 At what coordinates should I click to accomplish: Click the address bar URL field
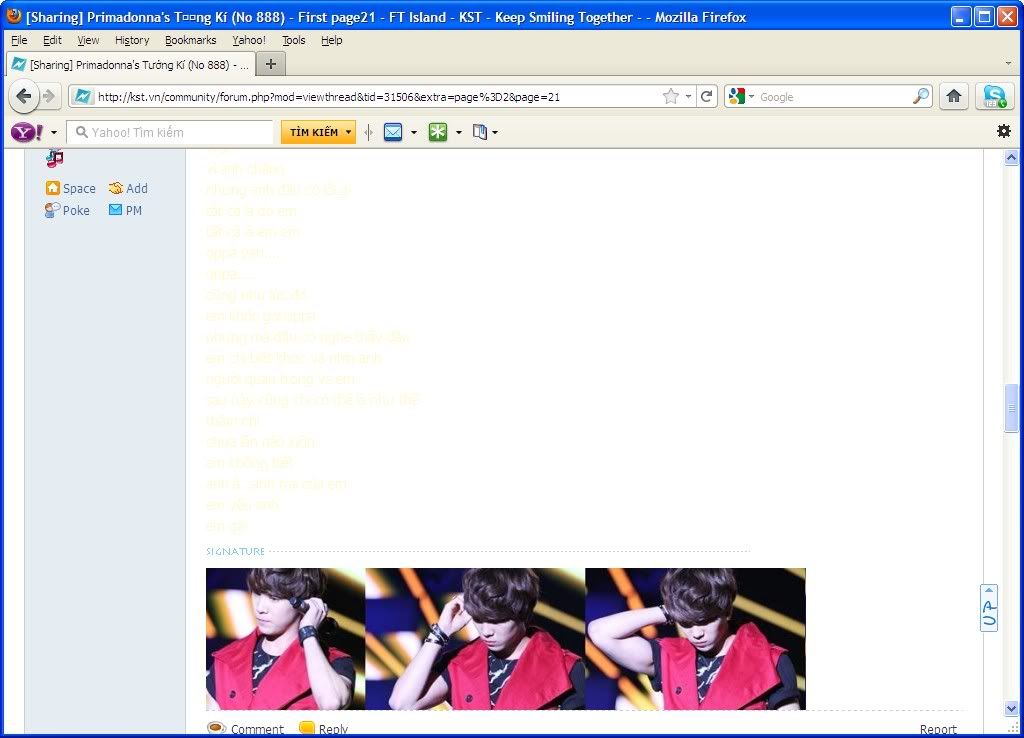377,97
